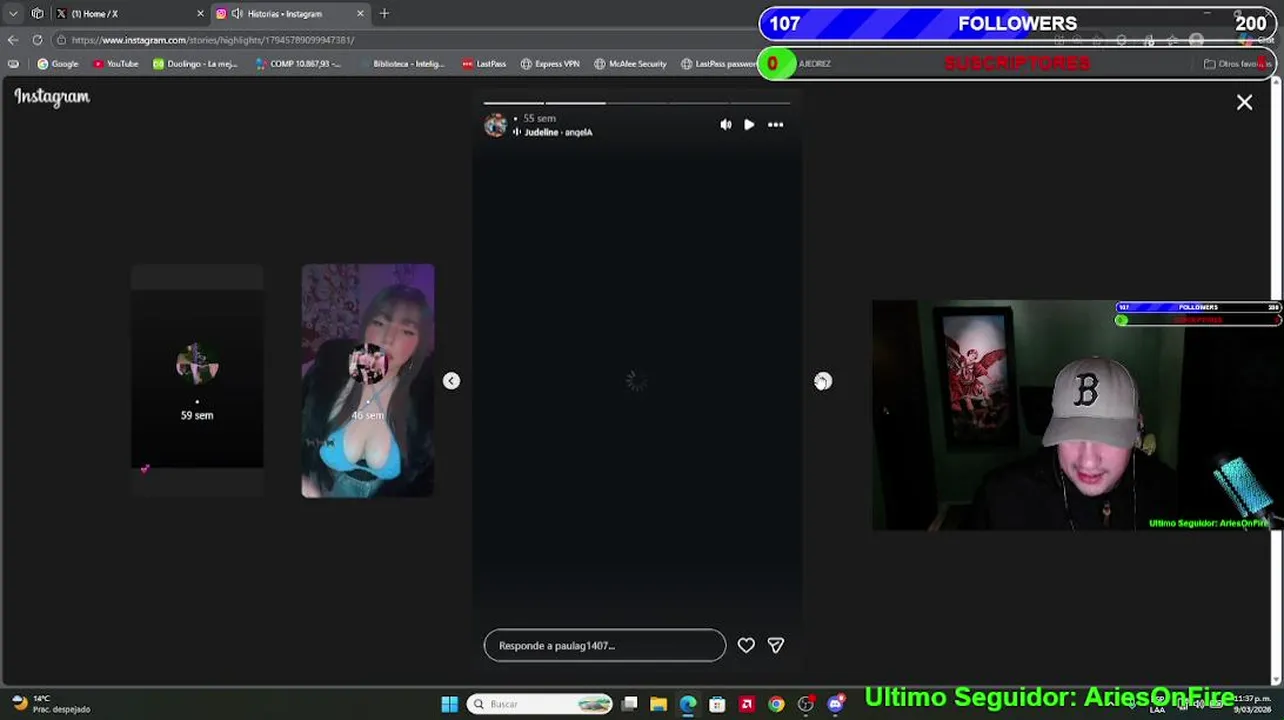Open the "COMP 10.867,93" bookmark
This screenshot has height=720, width=1284.
[298, 64]
